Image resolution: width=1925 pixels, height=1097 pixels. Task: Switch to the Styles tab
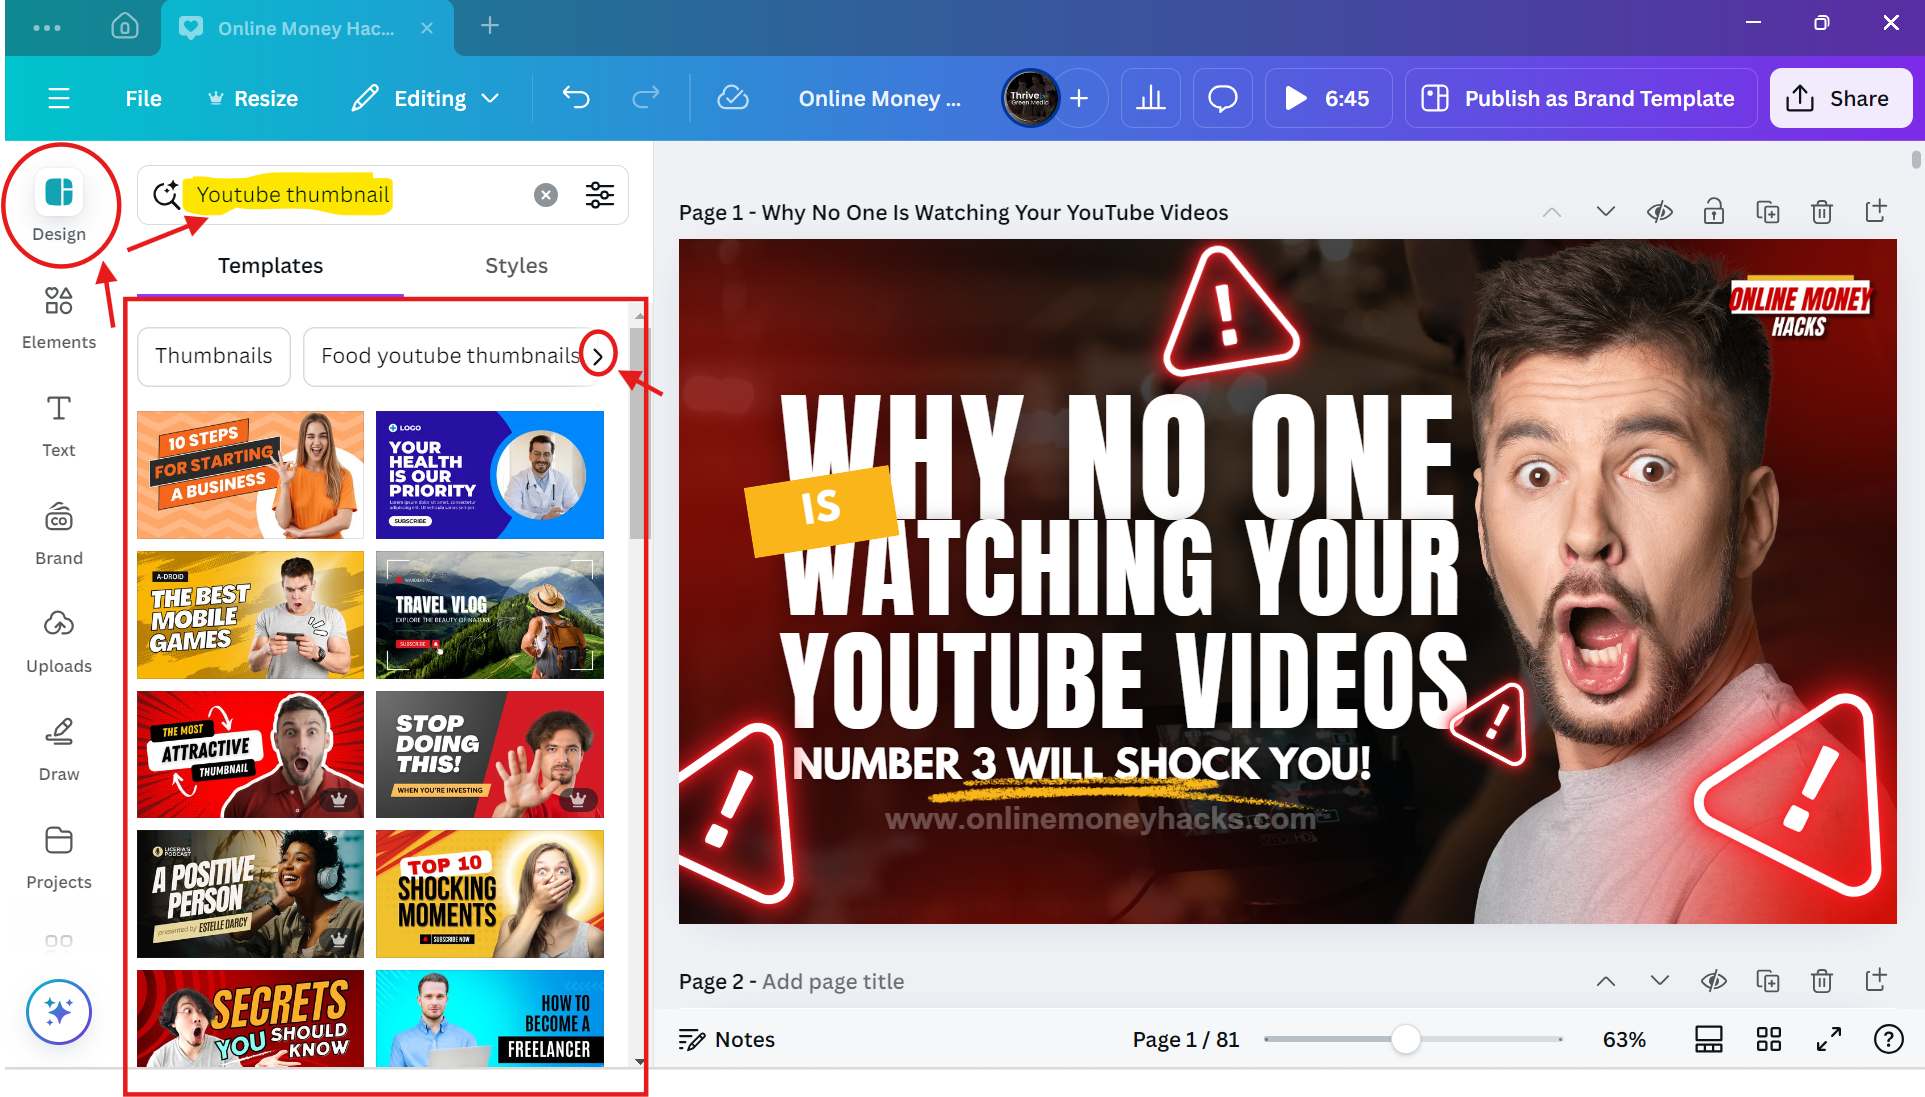516,266
